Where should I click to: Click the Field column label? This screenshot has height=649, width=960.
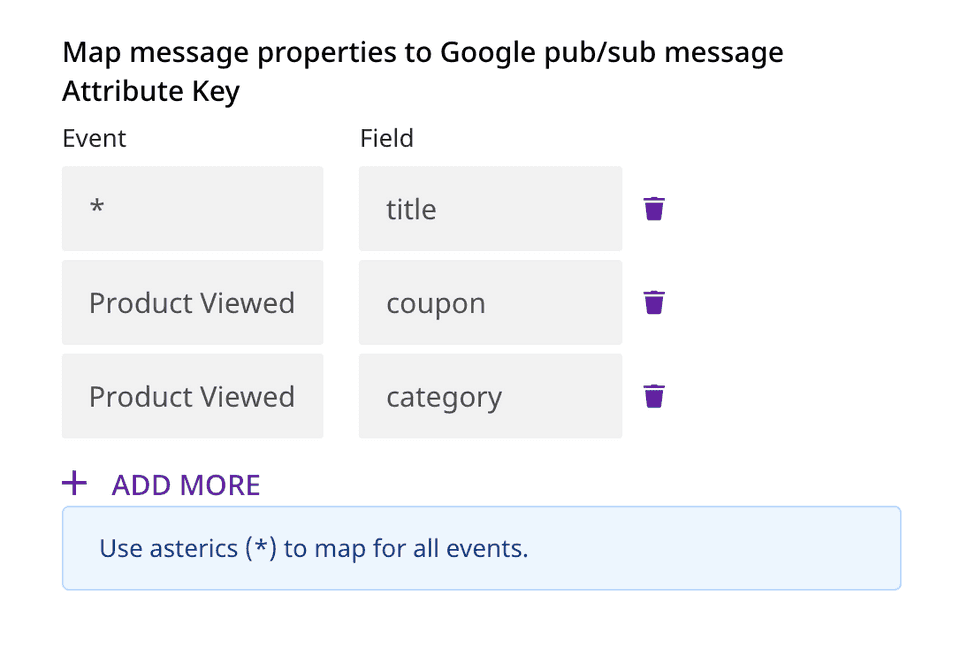pyautogui.click(x=387, y=138)
